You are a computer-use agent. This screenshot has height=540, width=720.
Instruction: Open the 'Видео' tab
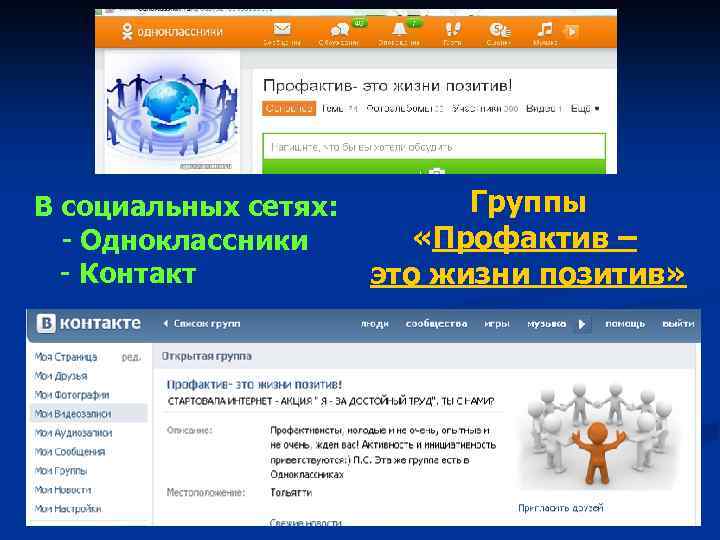pyautogui.click(x=544, y=108)
